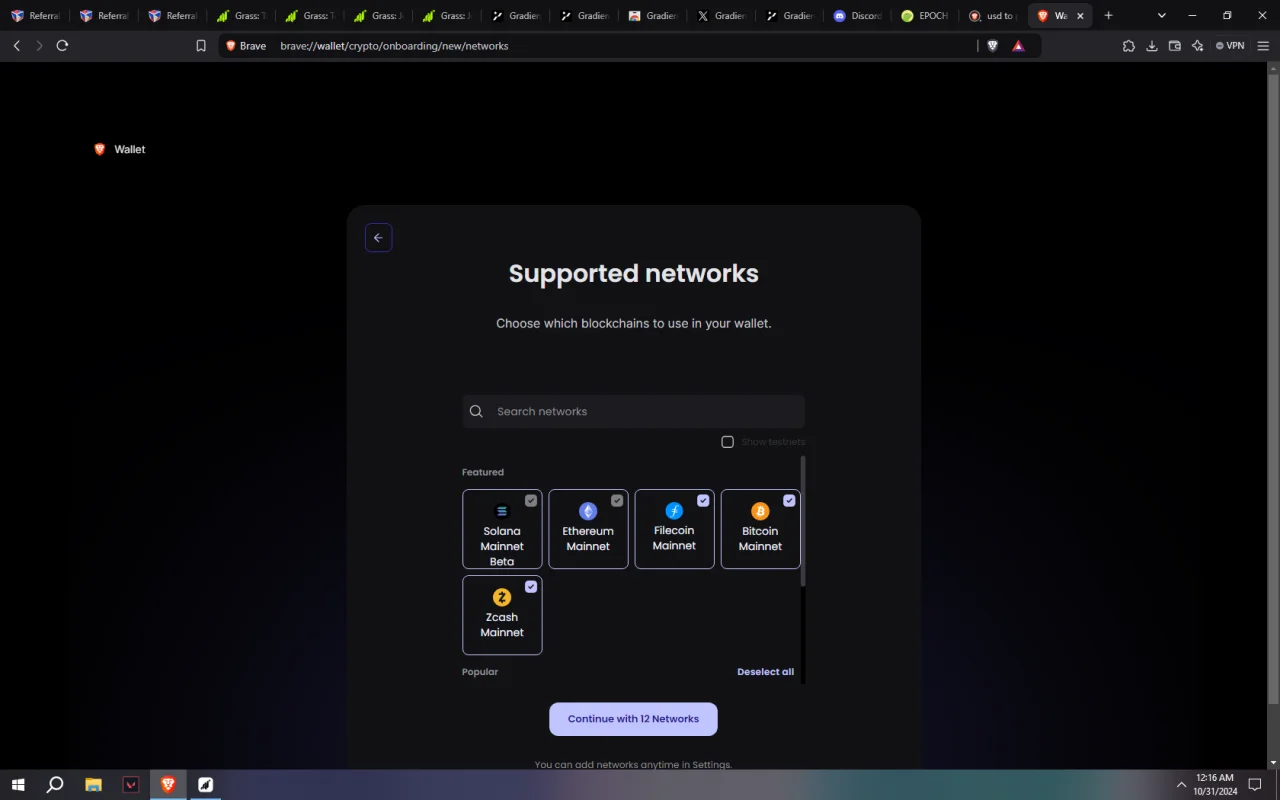
Task: Open the Leo AI sparkle icon
Action: point(1198,46)
